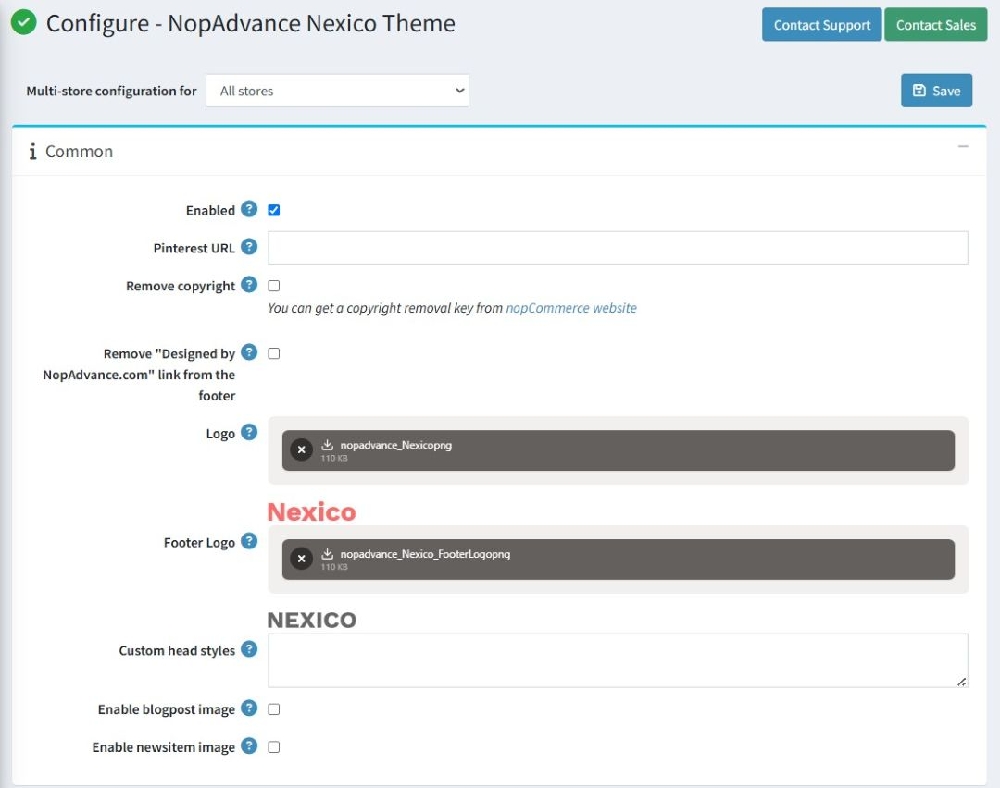
Task: Click the help icon beside Pinterest URL
Action: (249, 247)
